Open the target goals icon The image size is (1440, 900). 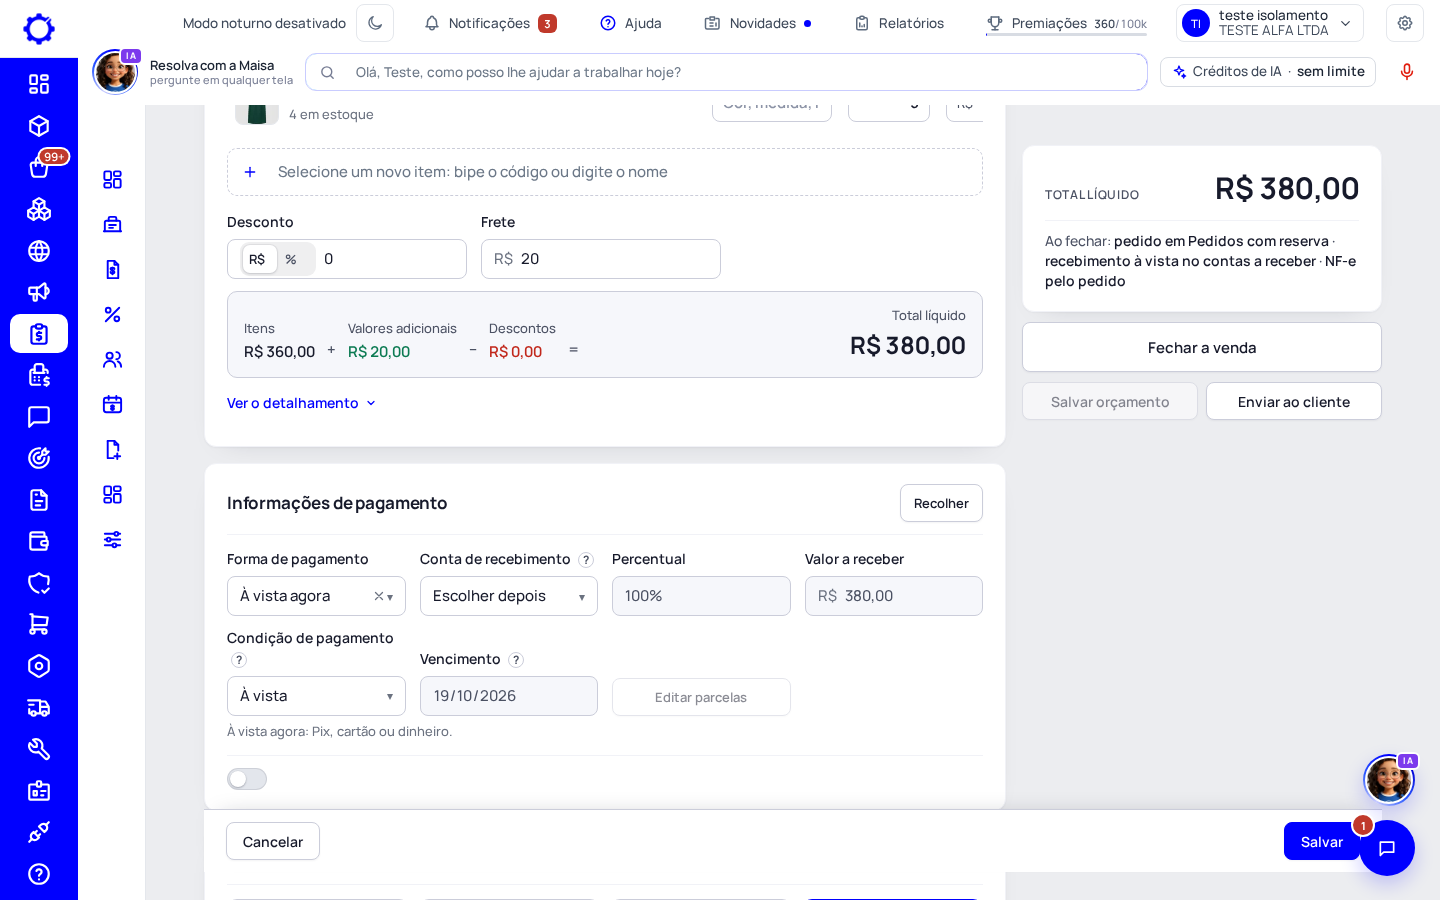(x=39, y=458)
